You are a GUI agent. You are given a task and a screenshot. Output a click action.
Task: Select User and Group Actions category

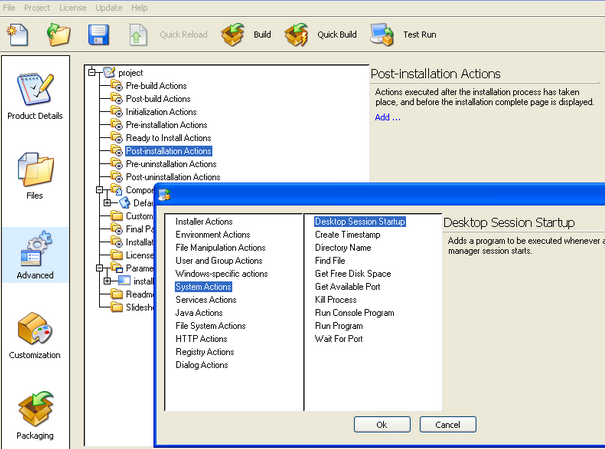pyautogui.click(x=219, y=261)
